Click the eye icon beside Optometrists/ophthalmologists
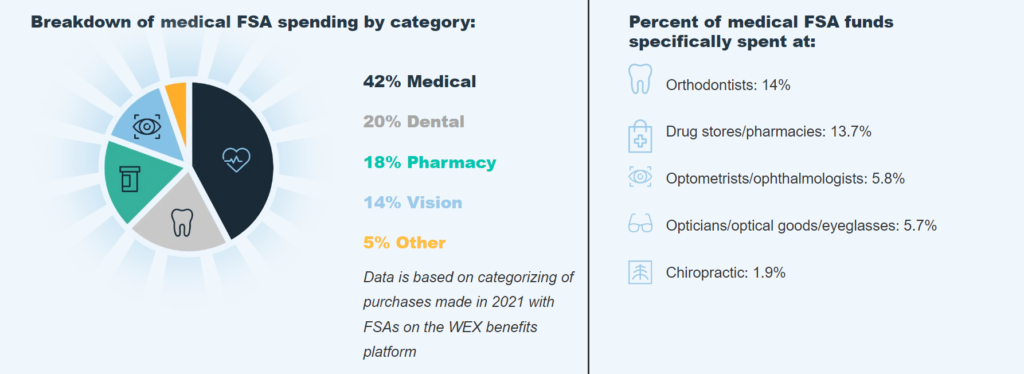The width and height of the screenshot is (1024, 374). pos(640,178)
